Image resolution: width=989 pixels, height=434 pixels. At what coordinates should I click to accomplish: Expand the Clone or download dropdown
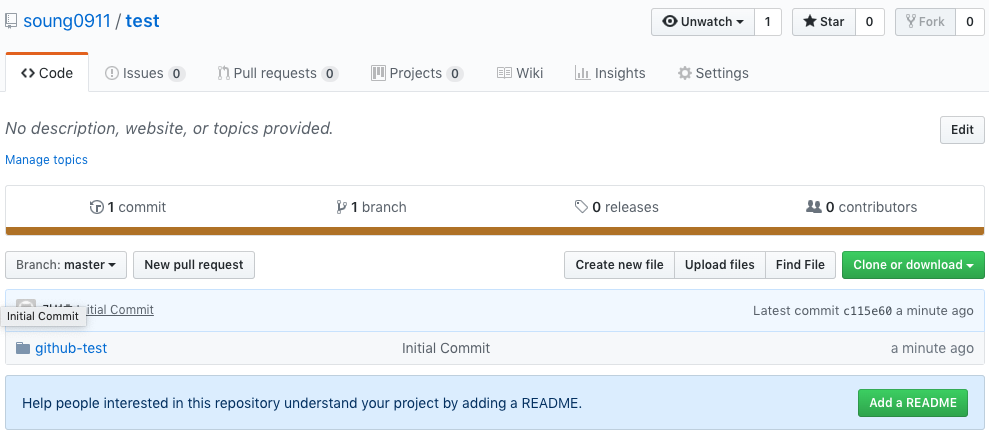click(x=913, y=265)
